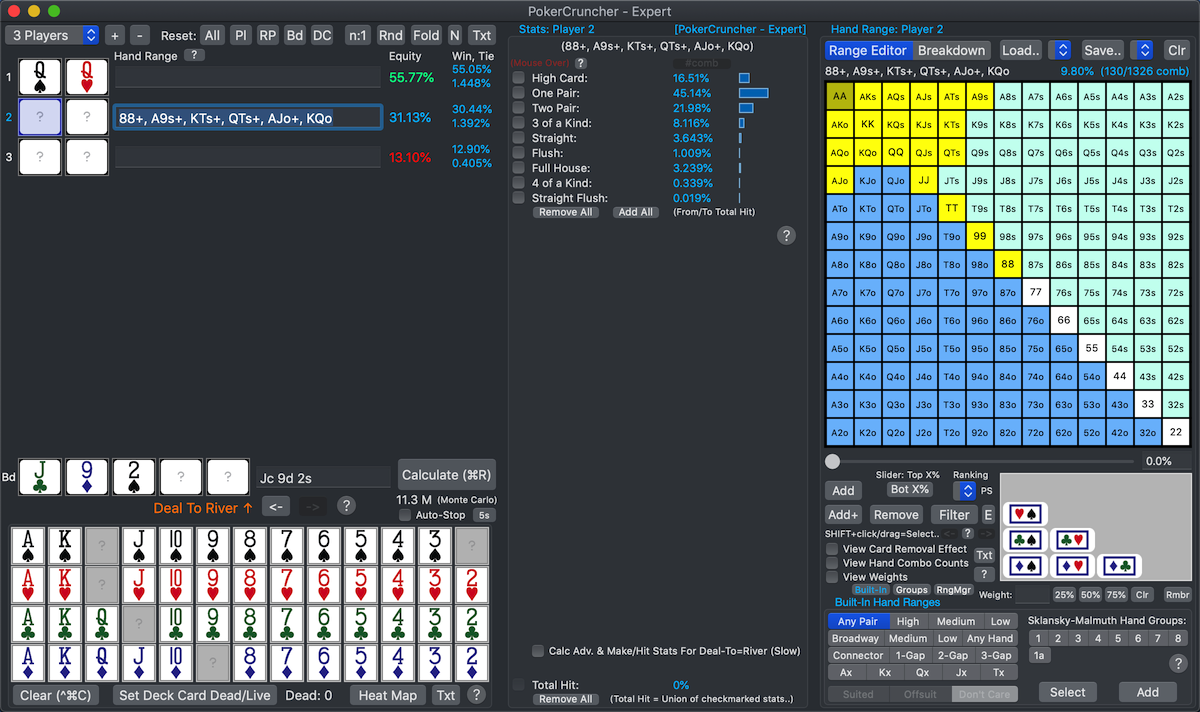Reset all via the All button
The height and width of the screenshot is (712, 1200).
212,35
